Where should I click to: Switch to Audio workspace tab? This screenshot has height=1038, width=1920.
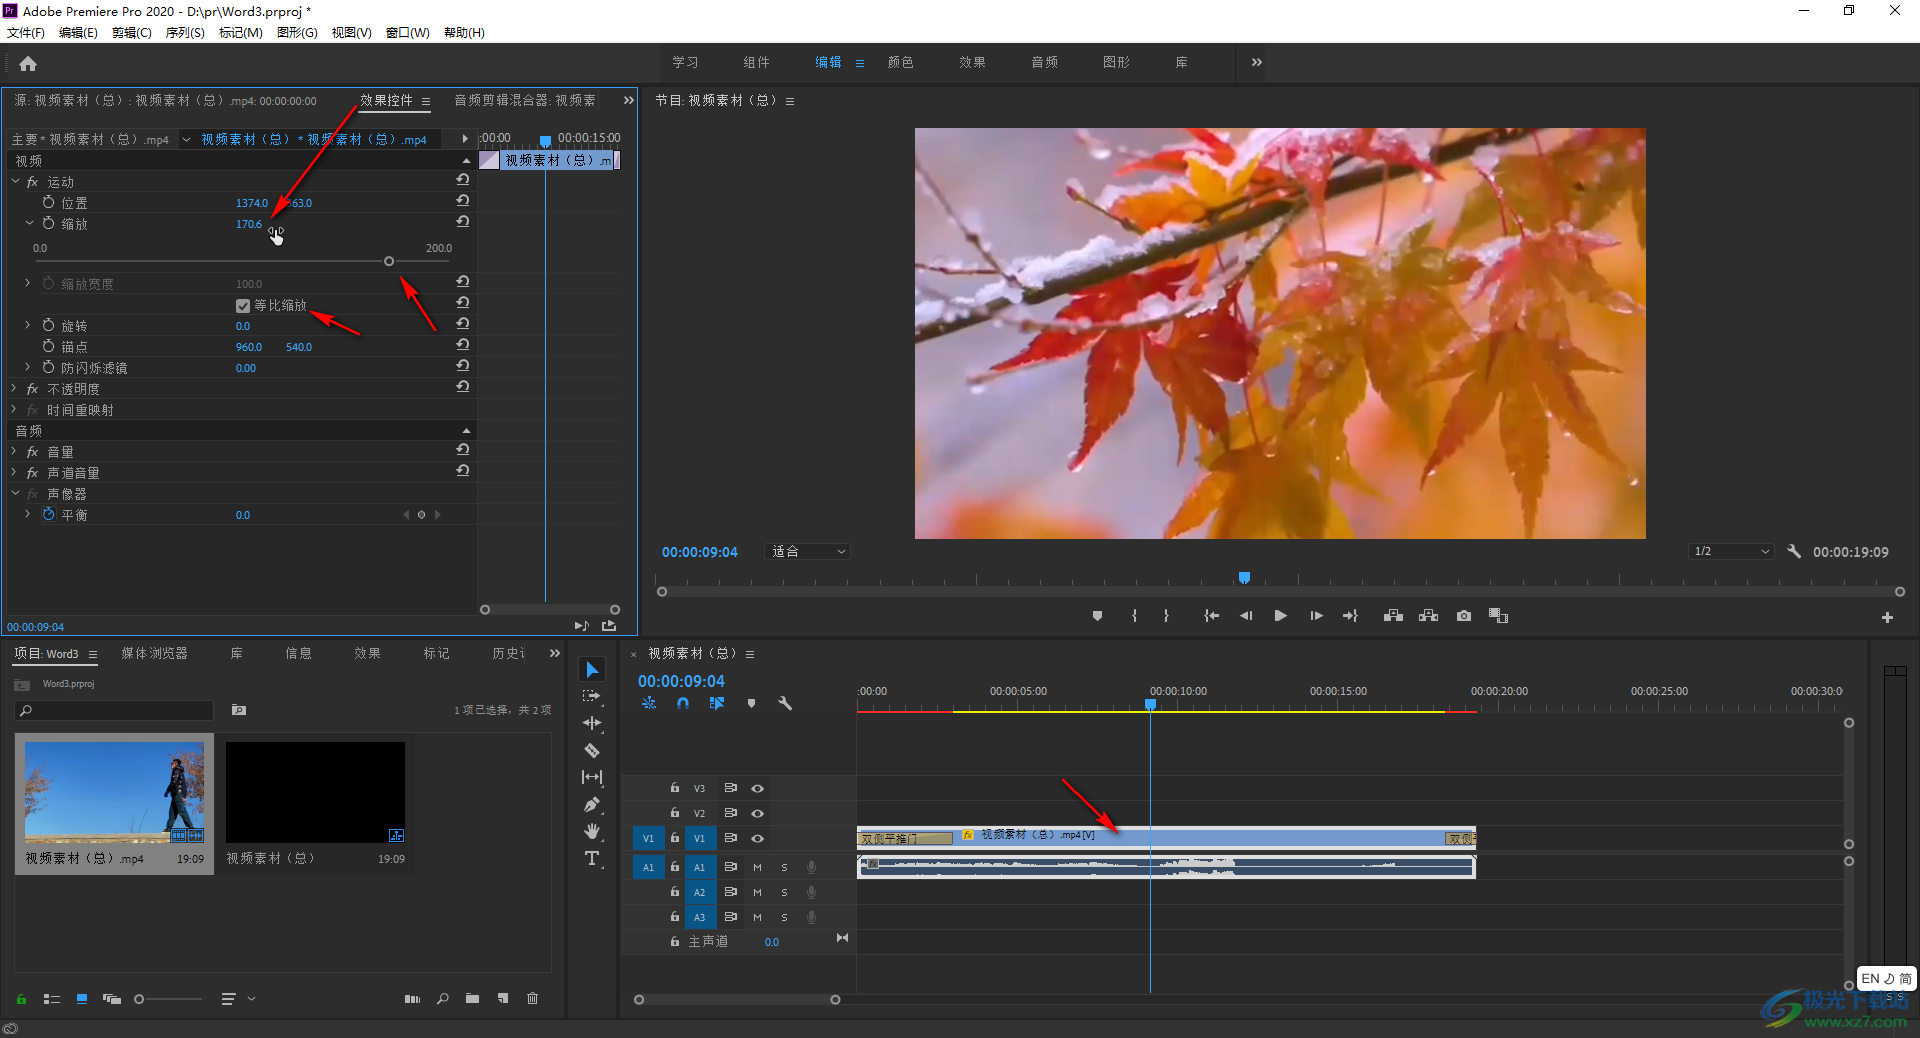(1044, 62)
